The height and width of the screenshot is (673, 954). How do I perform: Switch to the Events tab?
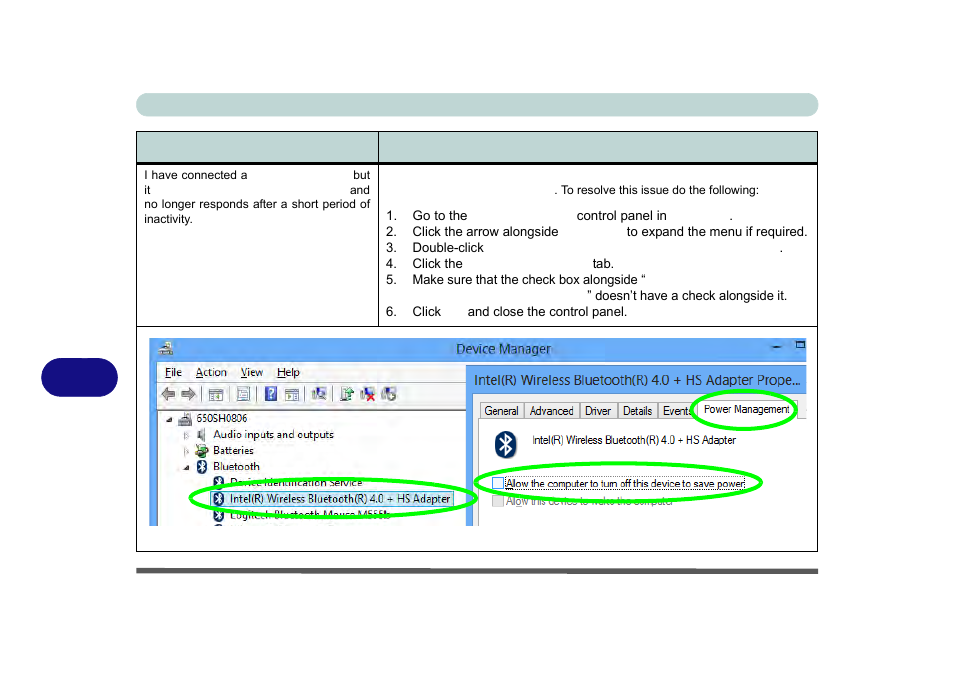click(x=677, y=411)
